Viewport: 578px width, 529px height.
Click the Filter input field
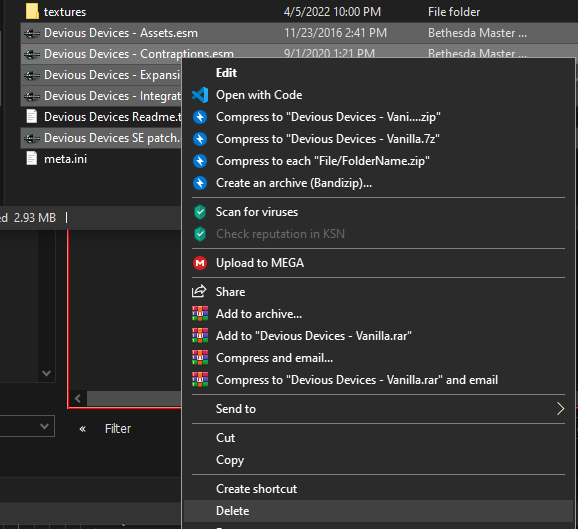coord(142,429)
